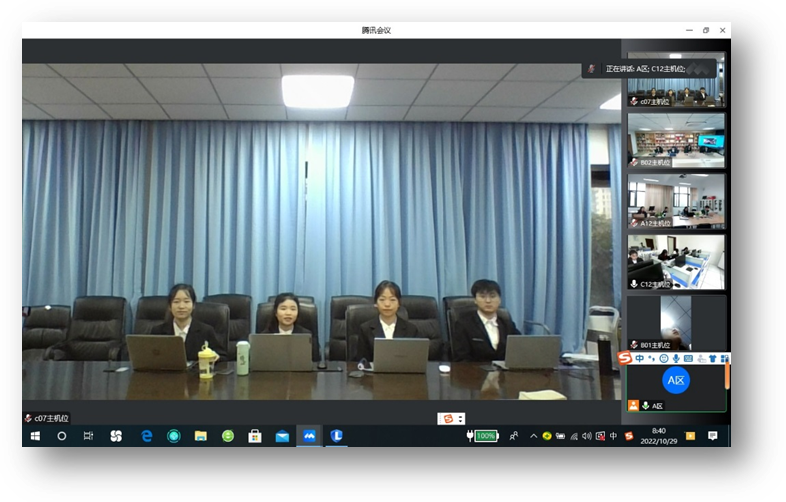Open Task View in the taskbar
Viewport: 786px width, 502px height.
[88, 436]
